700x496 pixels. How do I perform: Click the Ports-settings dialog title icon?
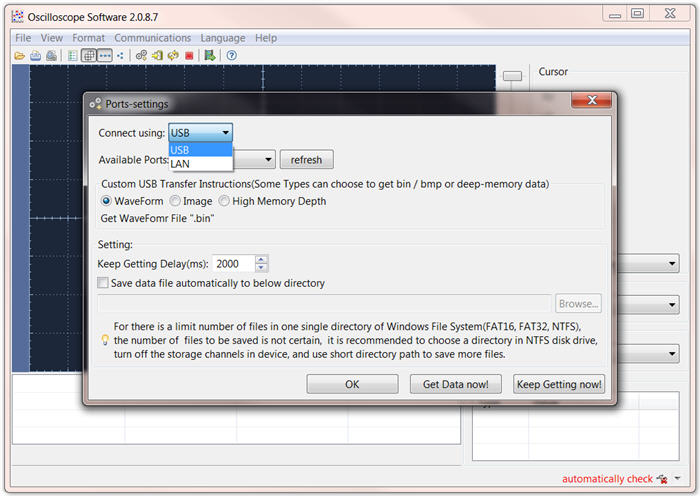[x=95, y=104]
